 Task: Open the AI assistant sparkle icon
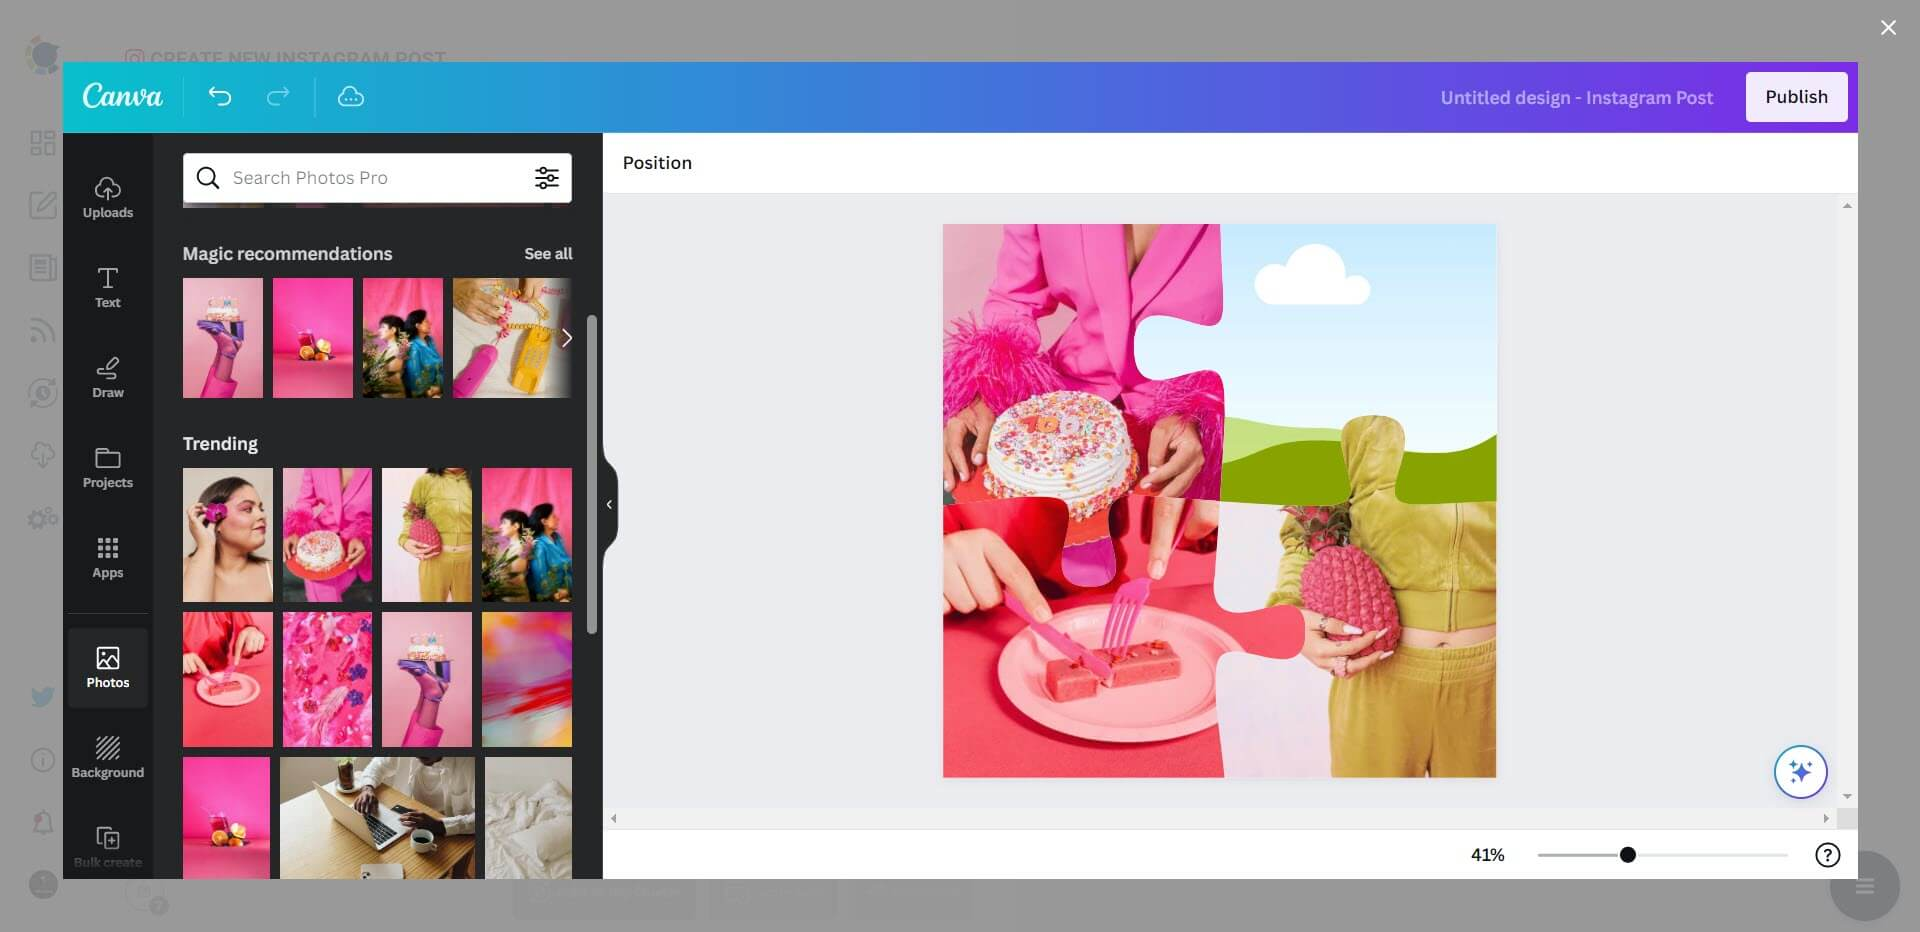point(1800,771)
